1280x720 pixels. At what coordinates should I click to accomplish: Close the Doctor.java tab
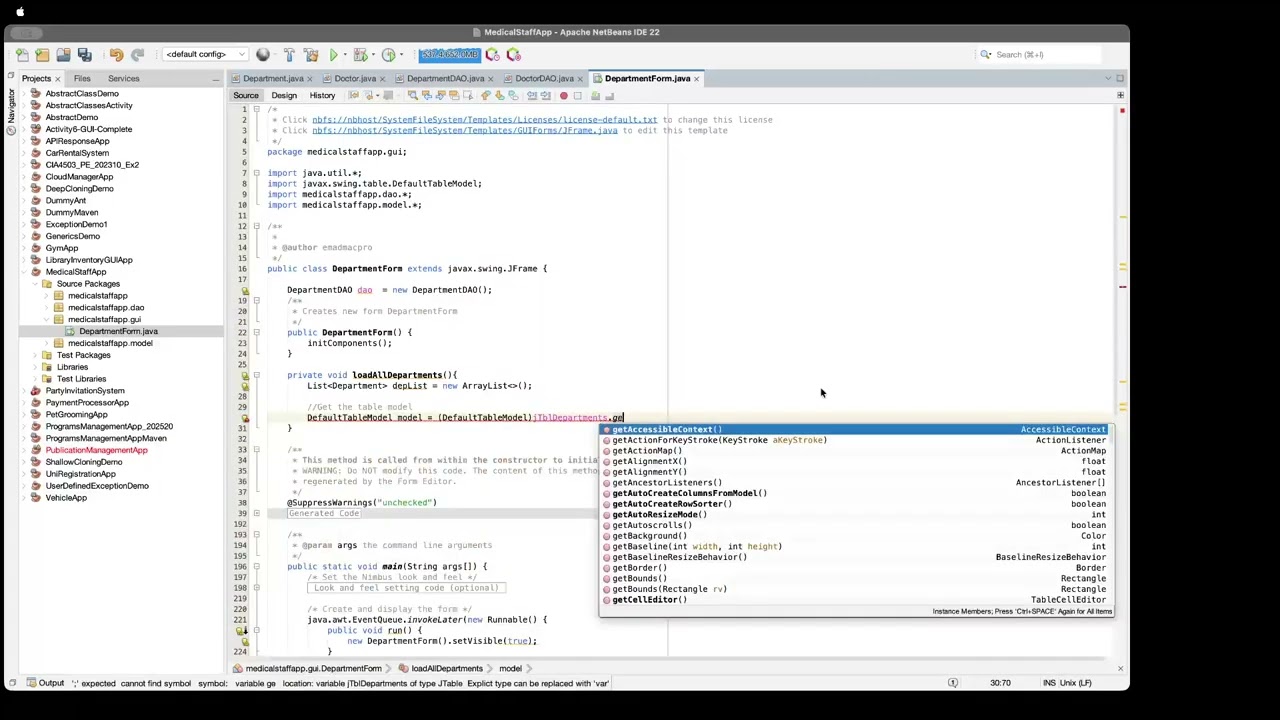pyautogui.click(x=383, y=78)
